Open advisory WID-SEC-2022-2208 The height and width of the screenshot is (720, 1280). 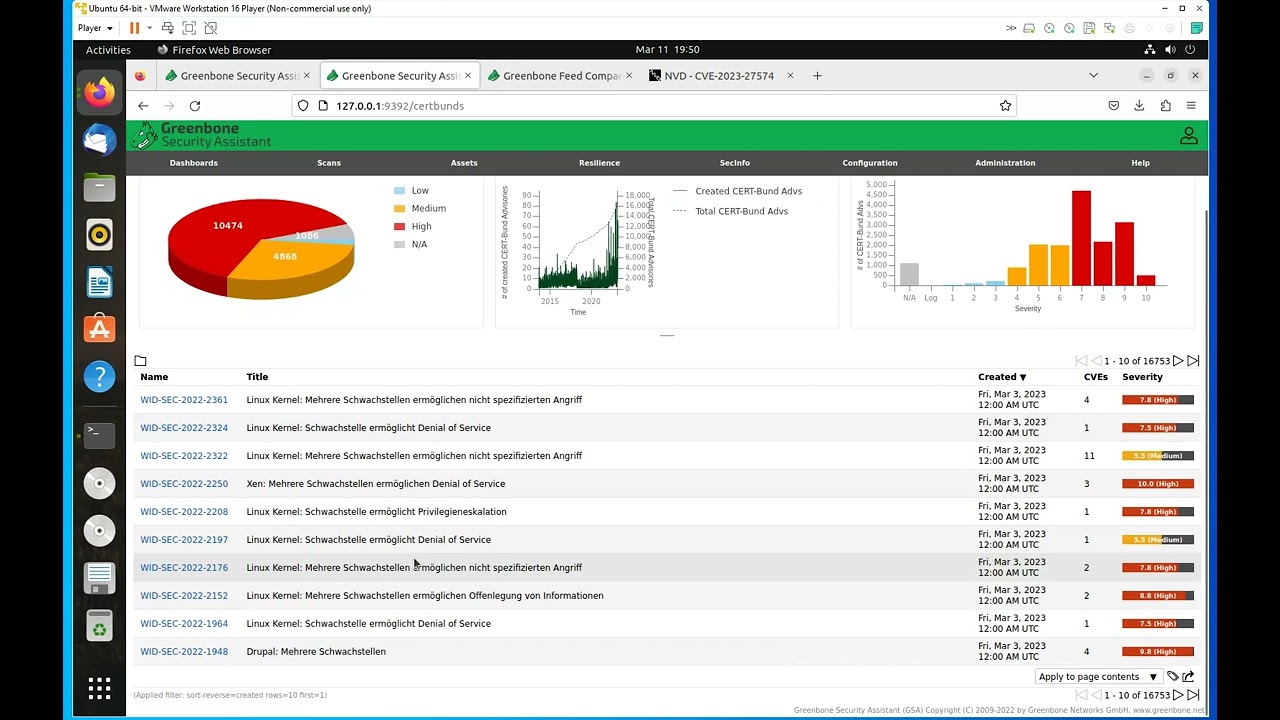pyautogui.click(x=184, y=512)
